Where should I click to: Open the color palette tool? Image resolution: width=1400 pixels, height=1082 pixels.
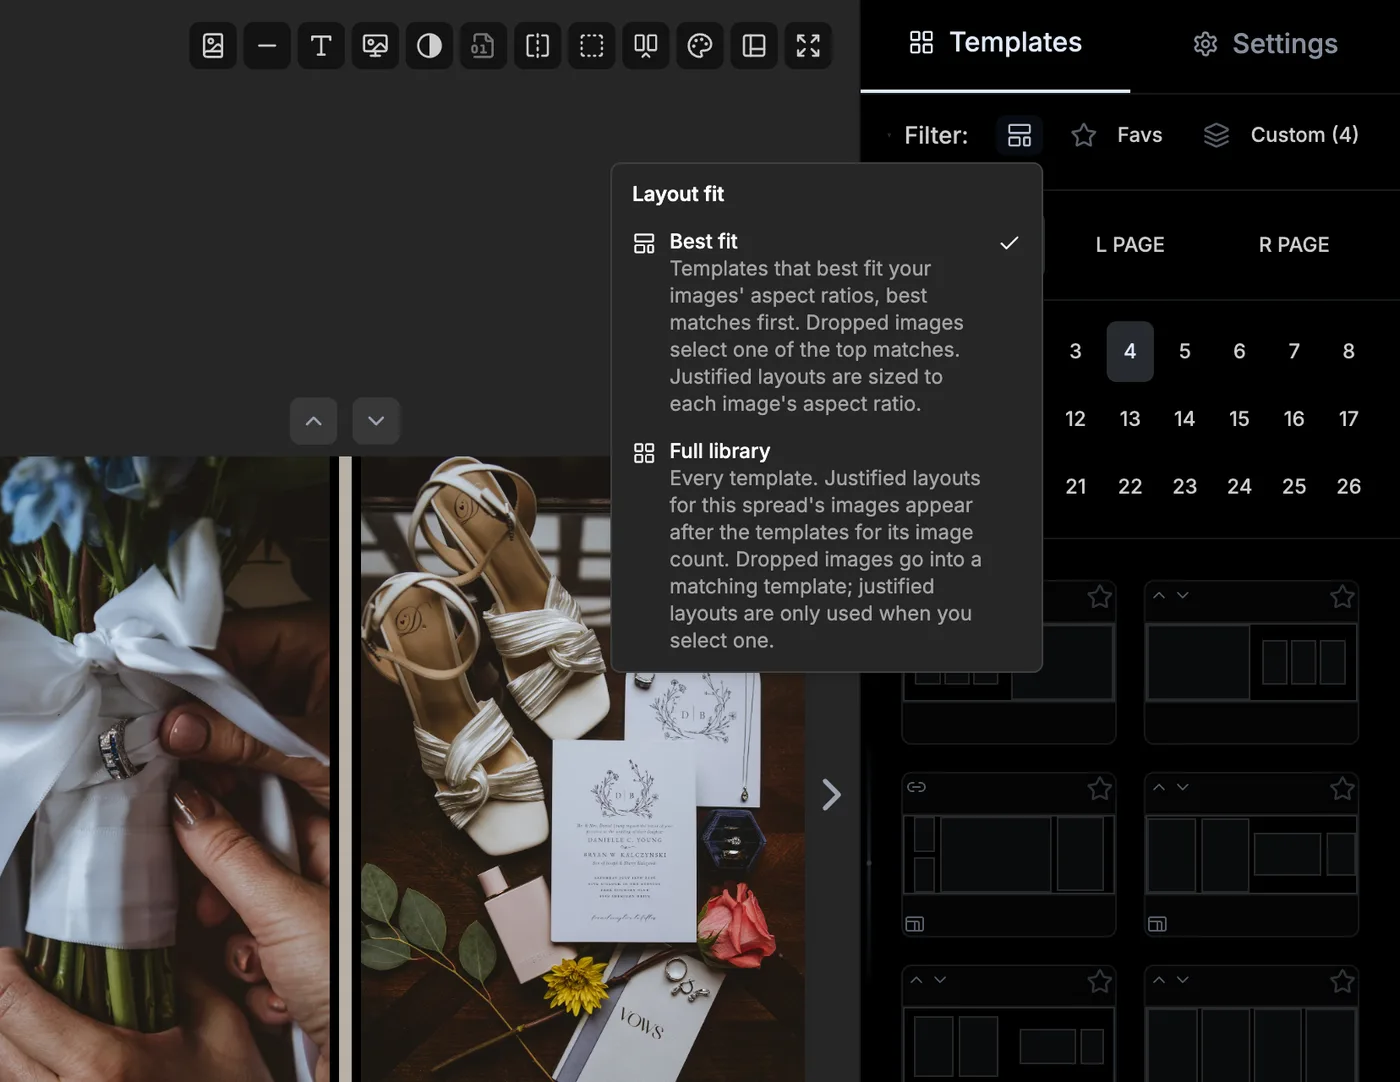(x=700, y=45)
